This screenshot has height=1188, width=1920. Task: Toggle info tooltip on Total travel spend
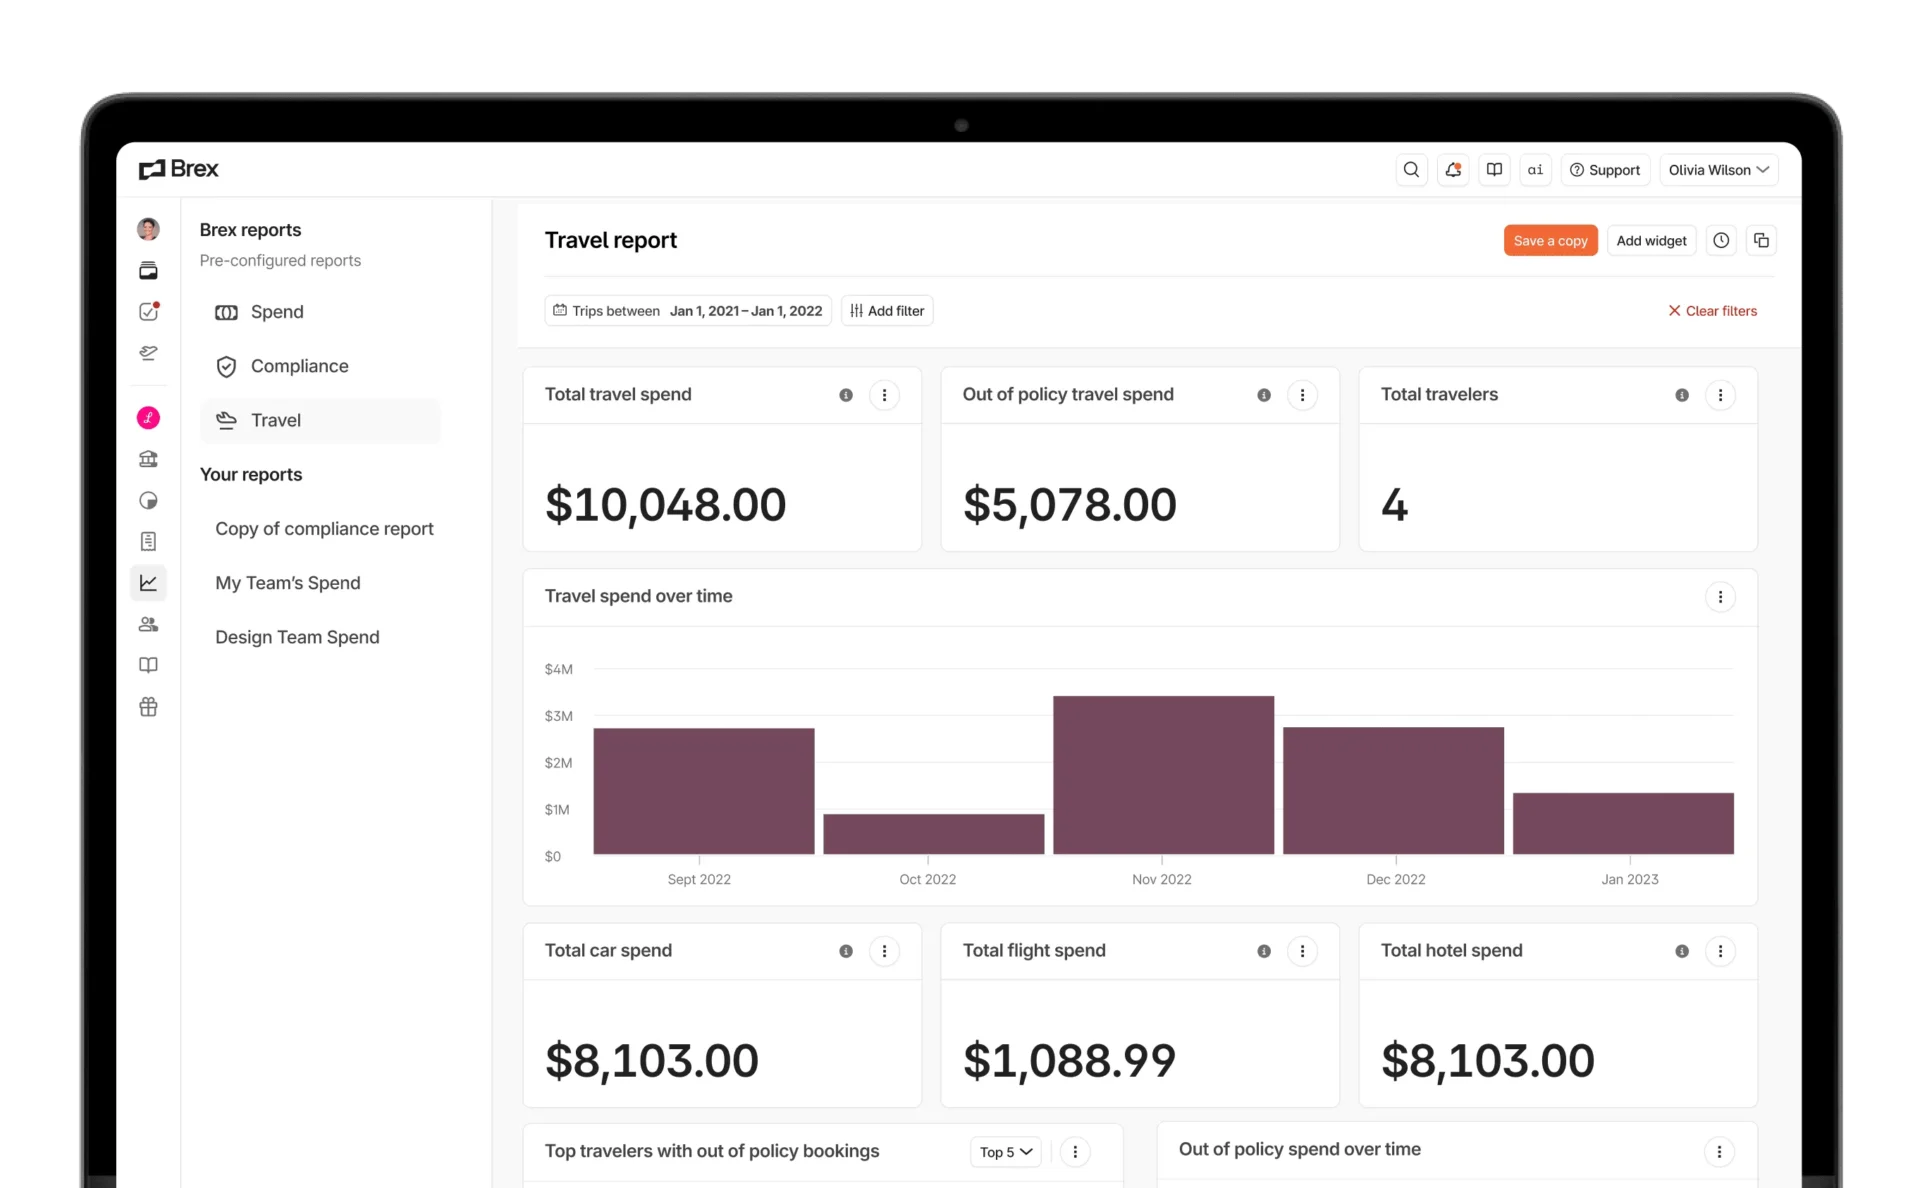(846, 395)
